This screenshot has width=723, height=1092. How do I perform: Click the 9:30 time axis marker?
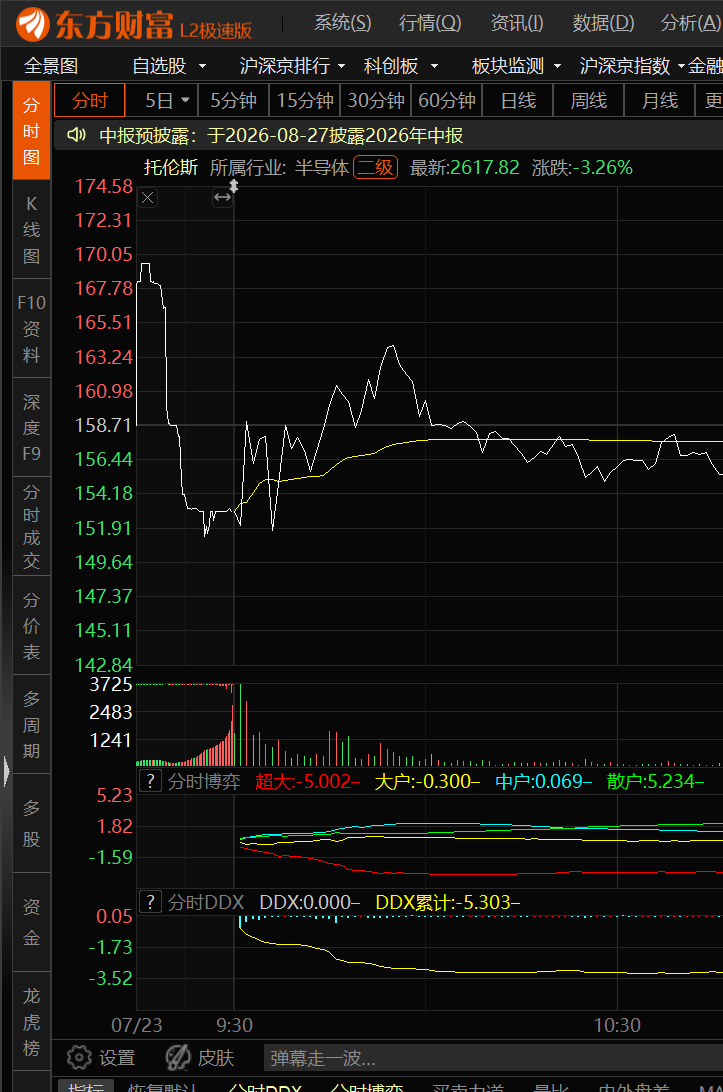click(234, 1025)
